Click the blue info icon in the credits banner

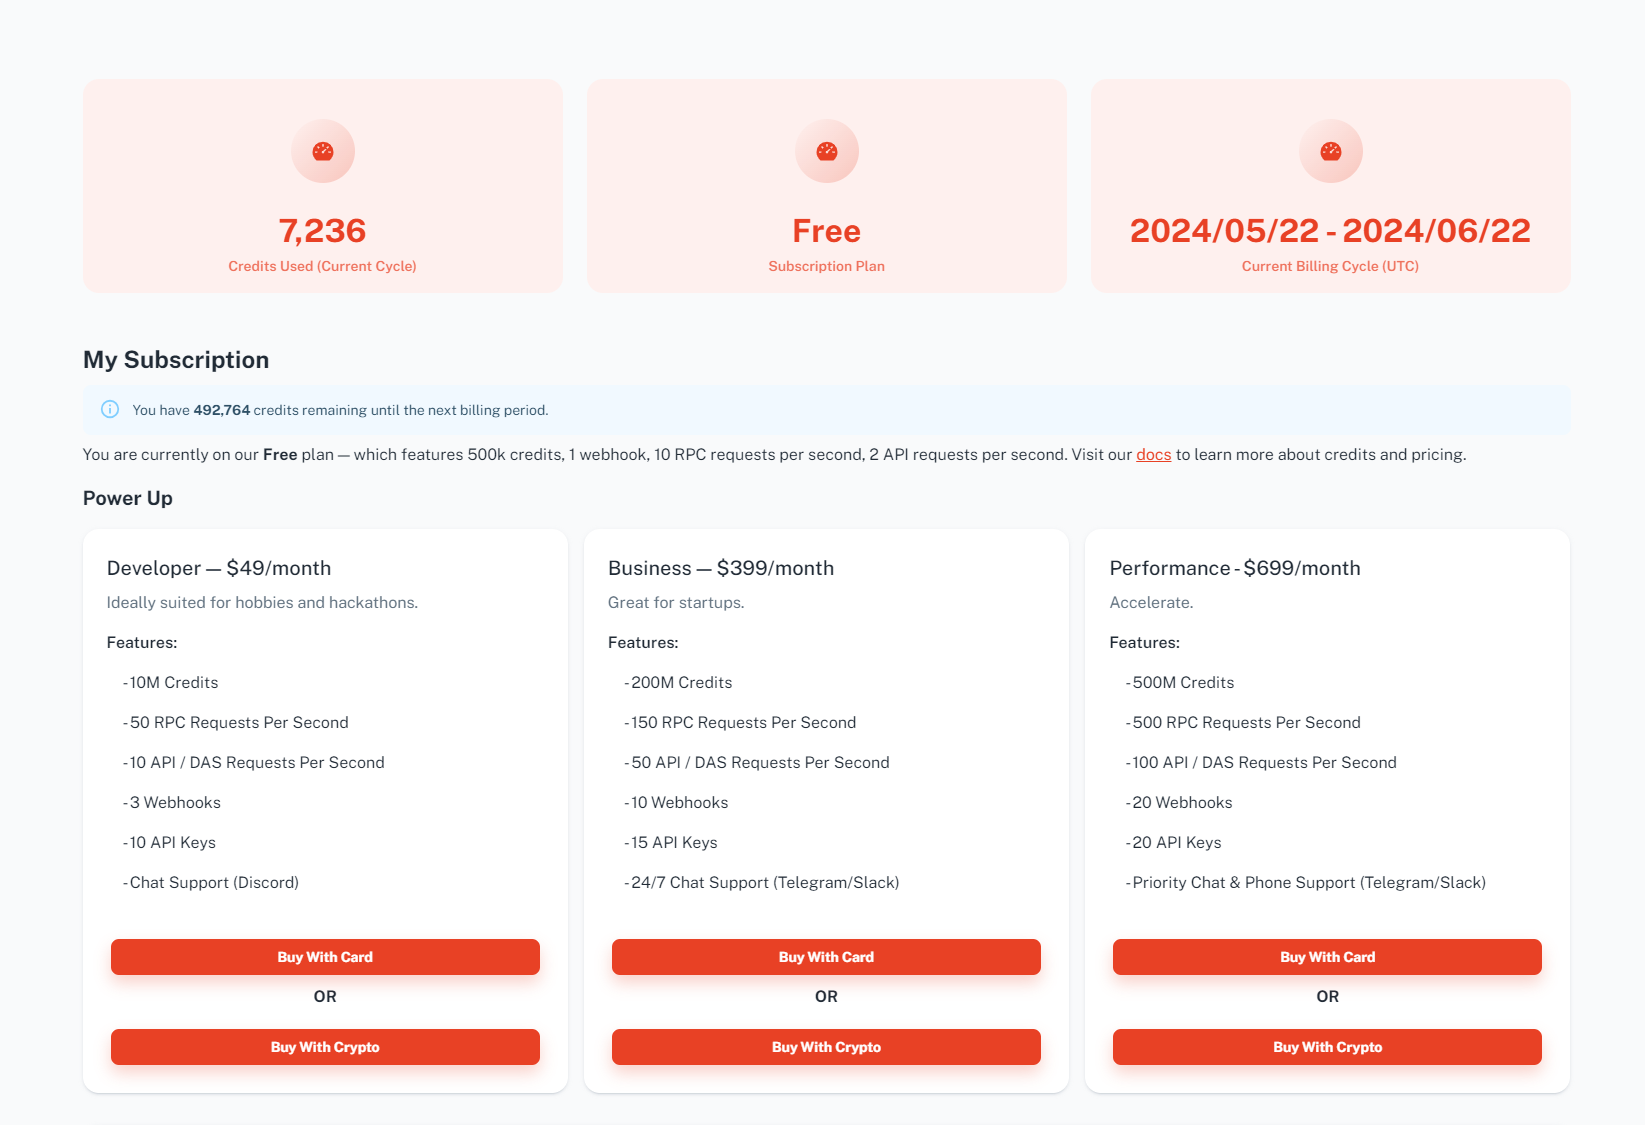pyautogui.click(x=109, y=409)
